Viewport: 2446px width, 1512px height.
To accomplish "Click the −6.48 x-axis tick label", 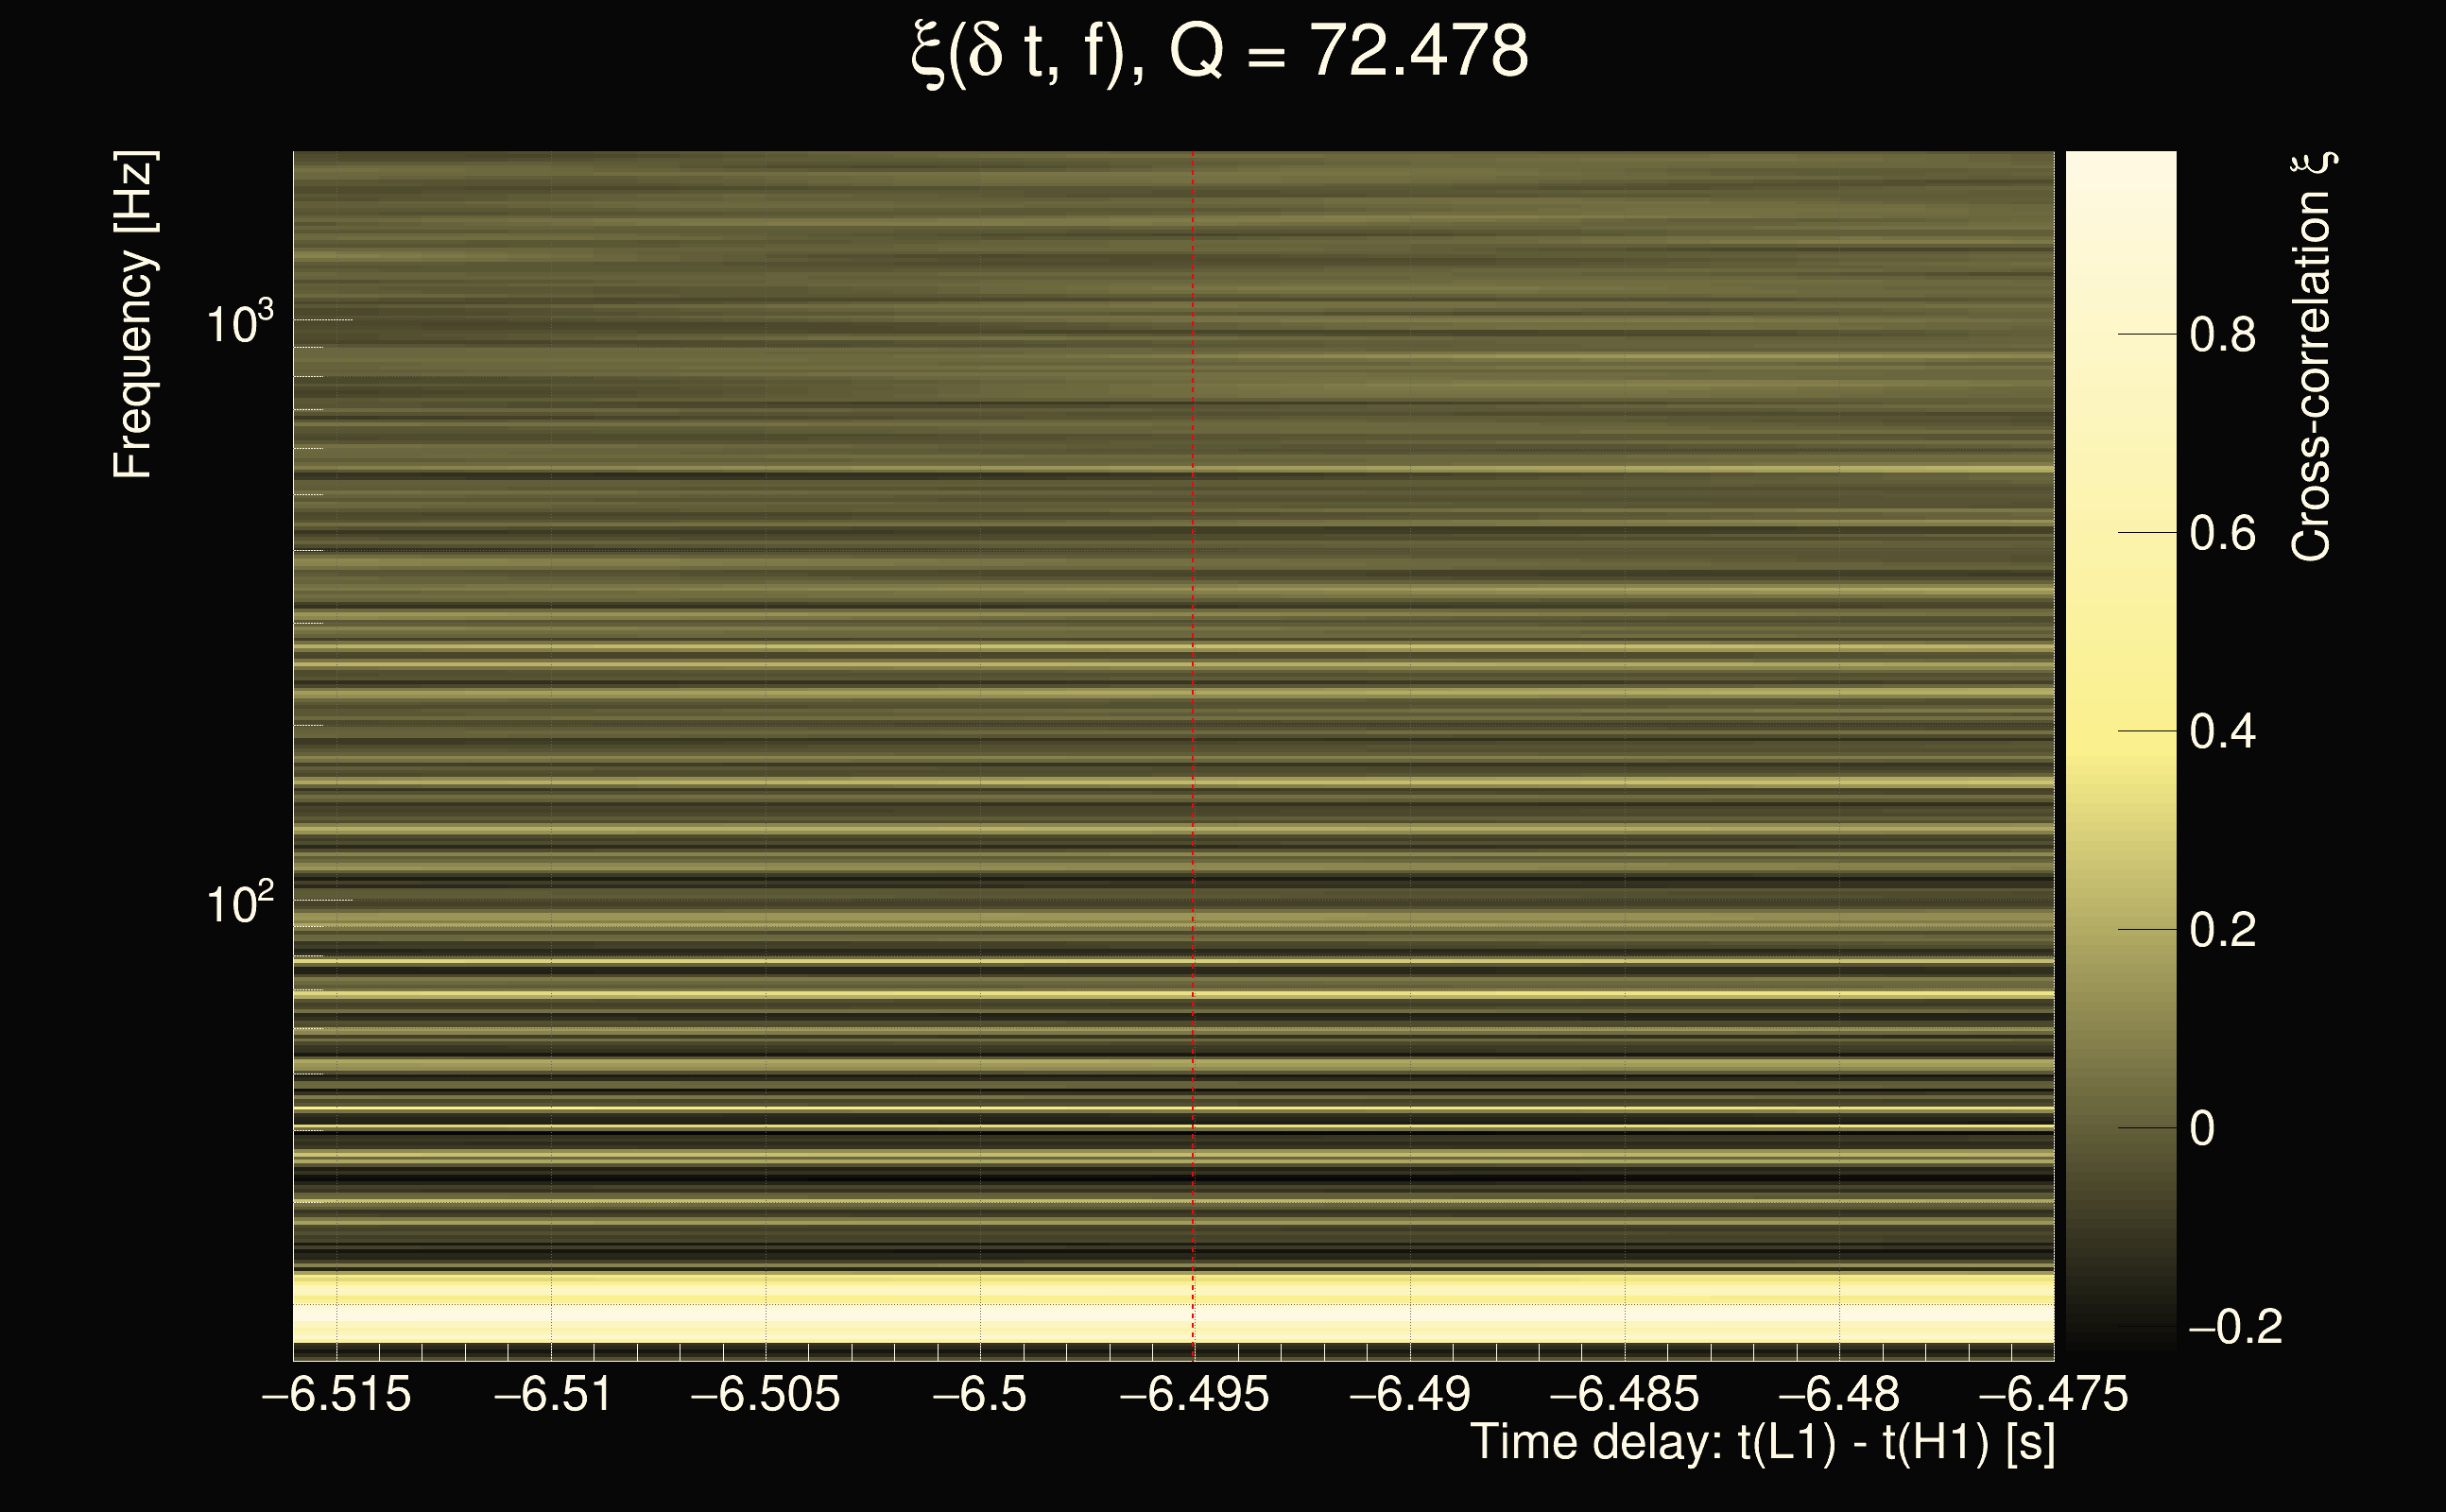I will pyautogui.click(x=1838, y=1394).
